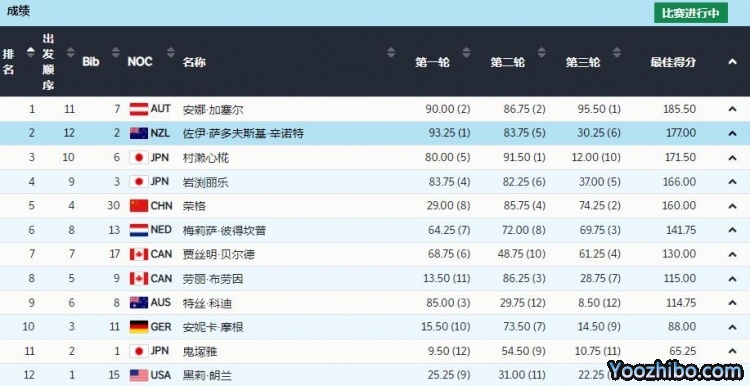750x386 pixels.
Task: Collapse all rows via header chevron
Action: tap(732, 62)
